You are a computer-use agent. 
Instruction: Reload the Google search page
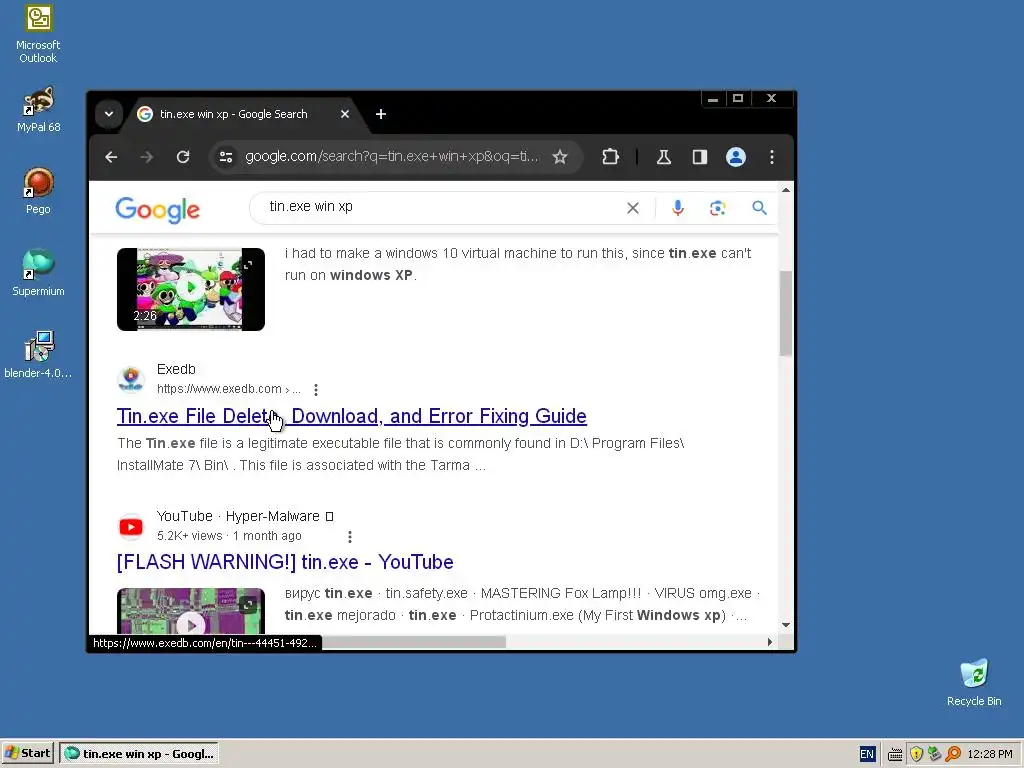[x=183, y=157]
